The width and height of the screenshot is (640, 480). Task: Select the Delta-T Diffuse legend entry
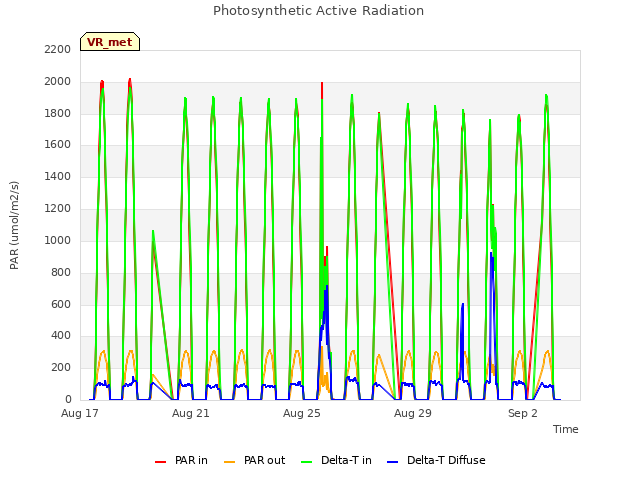pyautogui.click(x=436, y=460)
